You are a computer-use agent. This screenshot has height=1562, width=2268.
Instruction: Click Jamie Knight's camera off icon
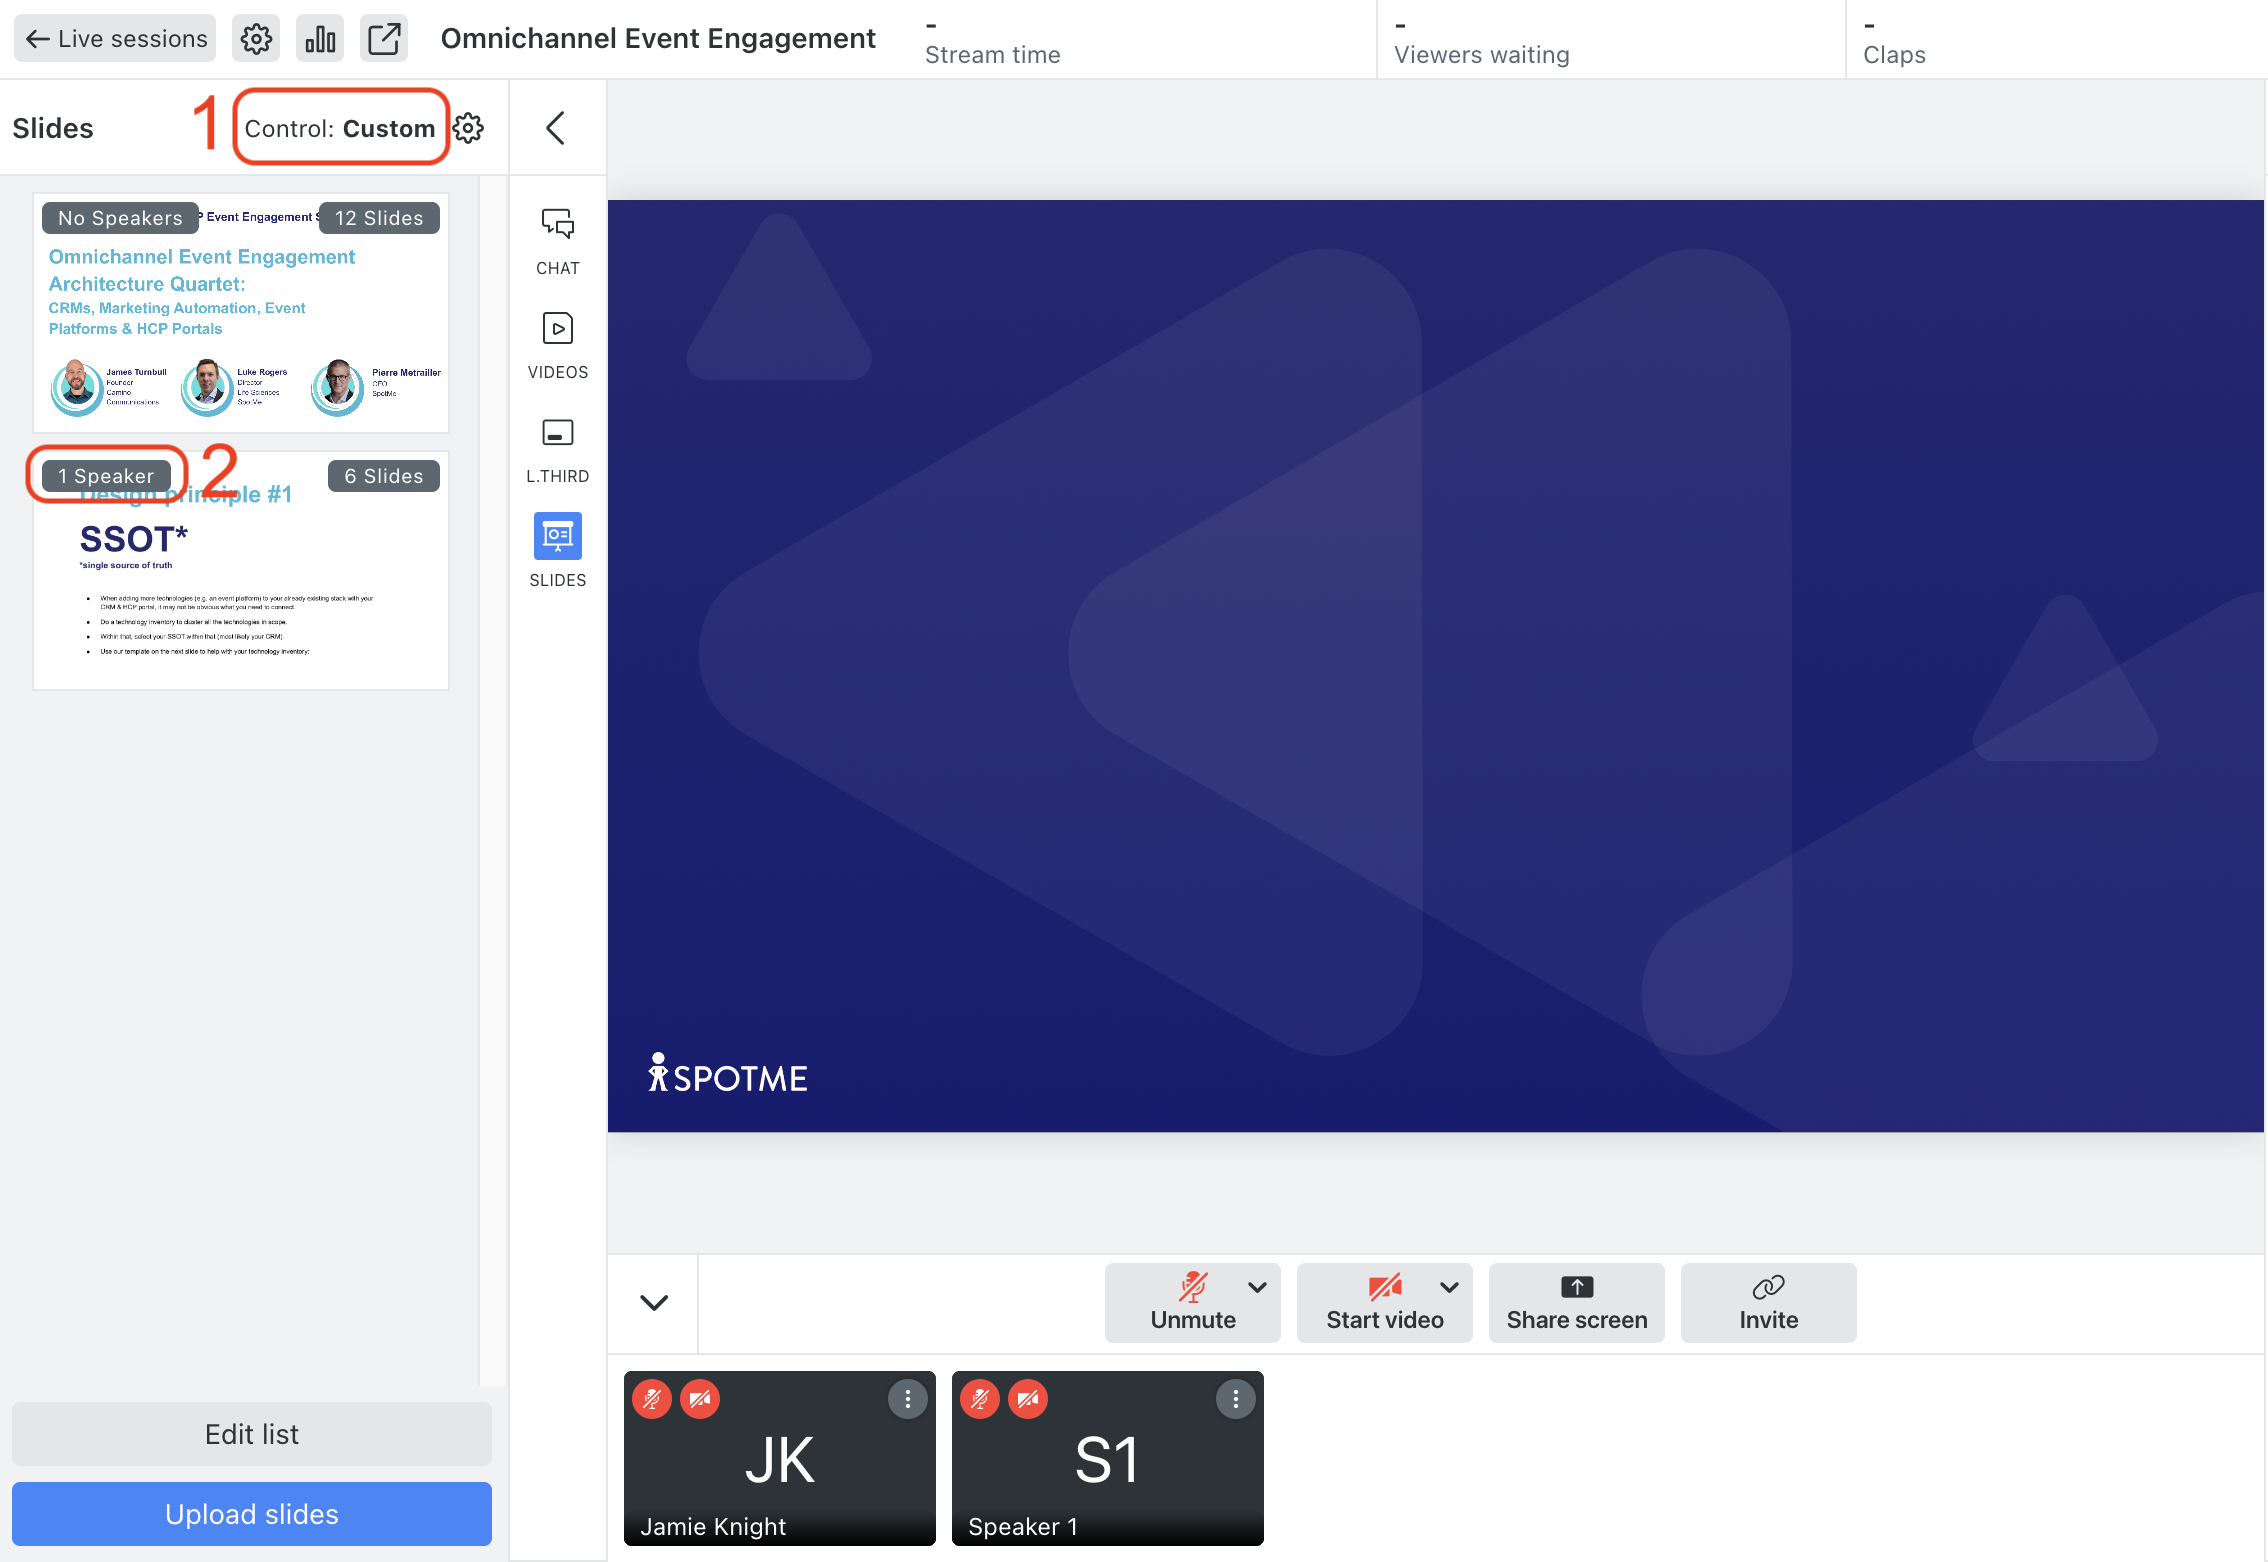(x=700, y=1399)
